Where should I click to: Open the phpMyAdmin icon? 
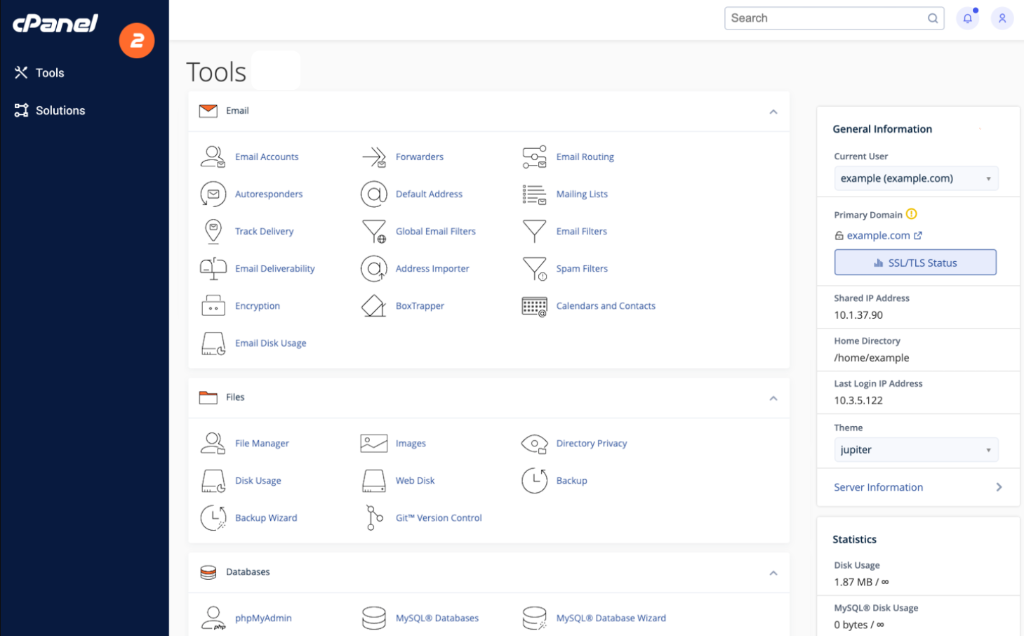213,618
